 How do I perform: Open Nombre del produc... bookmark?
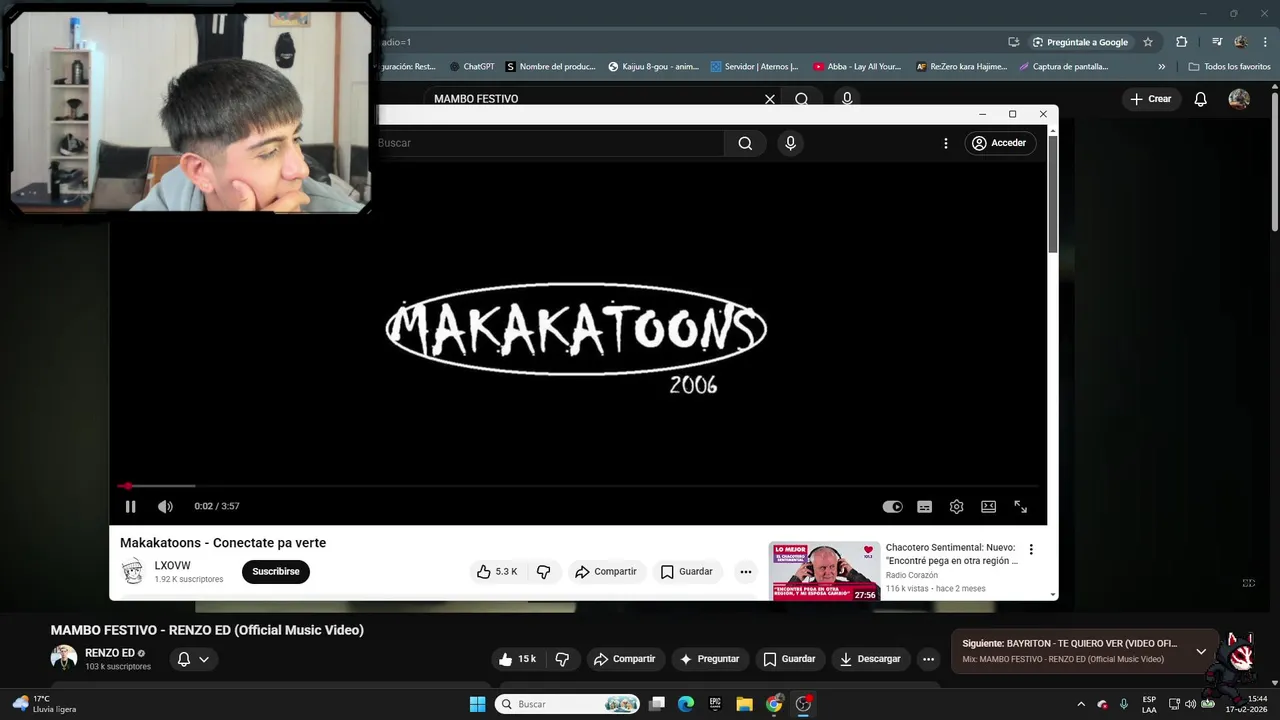click(x=551, y=67)
